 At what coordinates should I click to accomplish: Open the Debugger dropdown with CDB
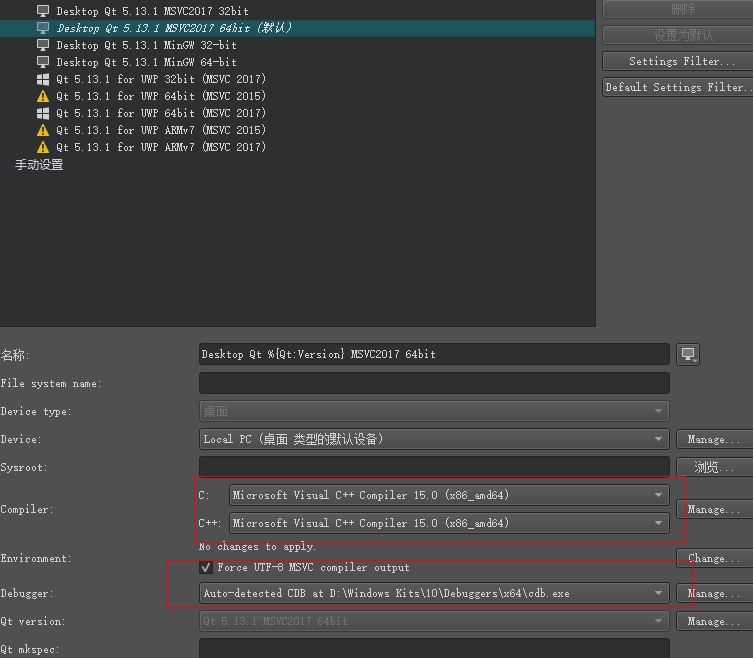(x=434, y=594)
